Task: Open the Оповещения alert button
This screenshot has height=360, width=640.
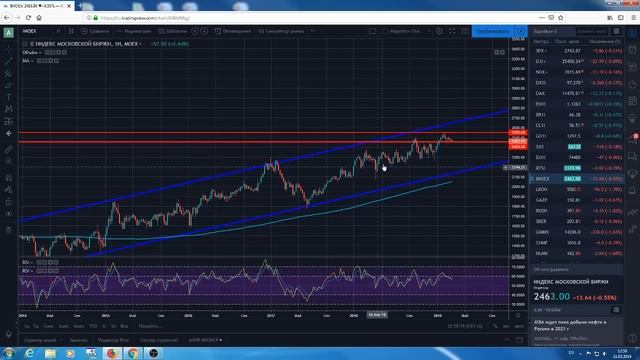Action: point(233,31)
